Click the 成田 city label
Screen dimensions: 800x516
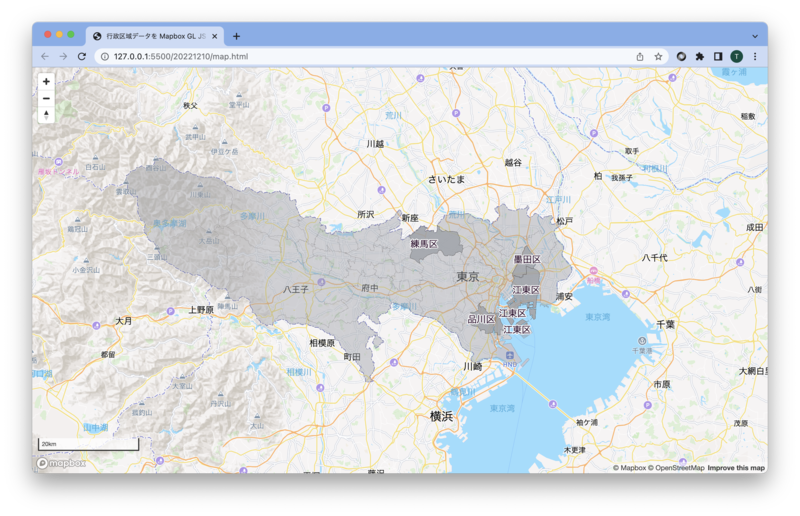(755, 227)
